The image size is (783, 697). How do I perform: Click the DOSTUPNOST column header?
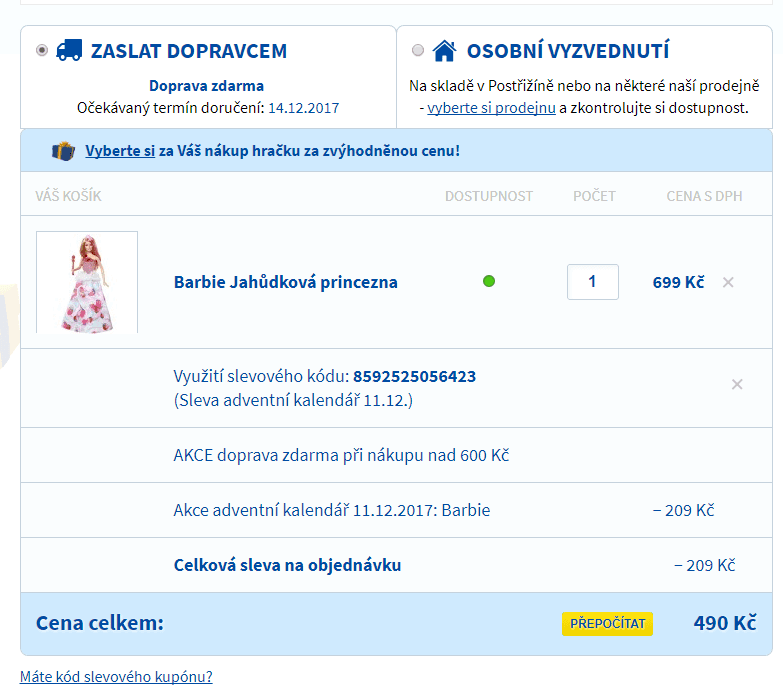pos(489,196)
